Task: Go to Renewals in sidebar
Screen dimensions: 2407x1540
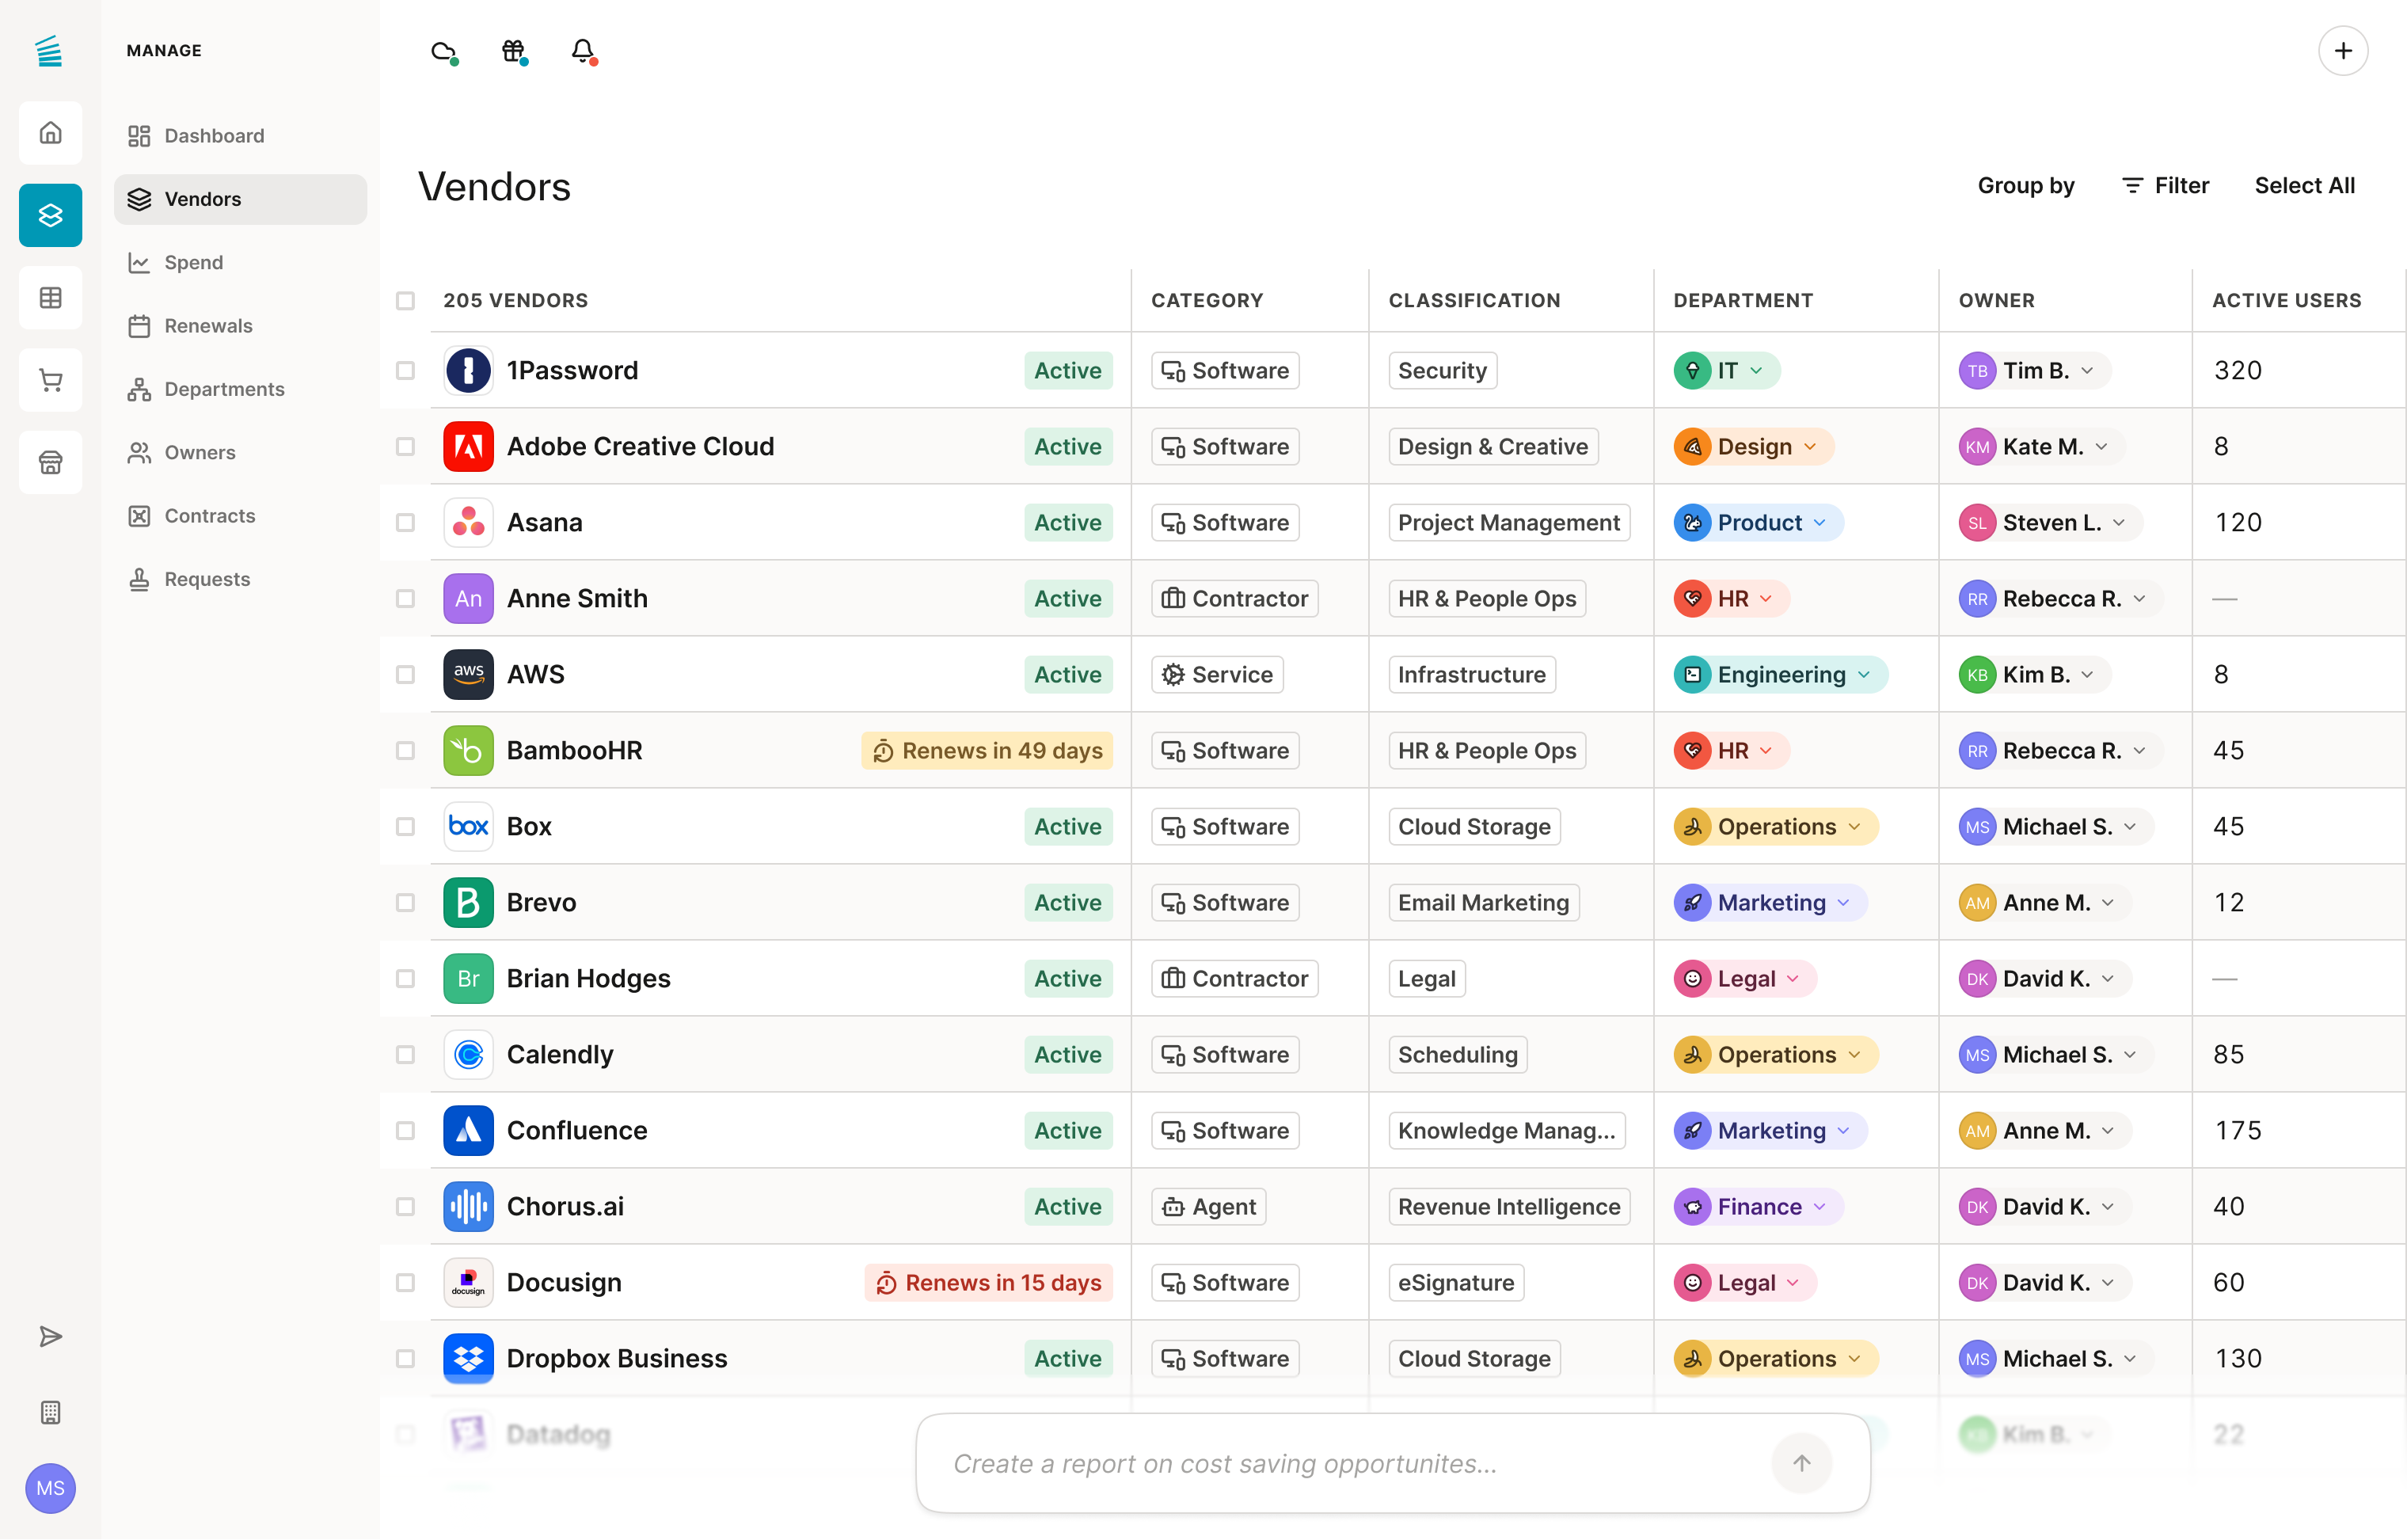Action: click(208, 326)
